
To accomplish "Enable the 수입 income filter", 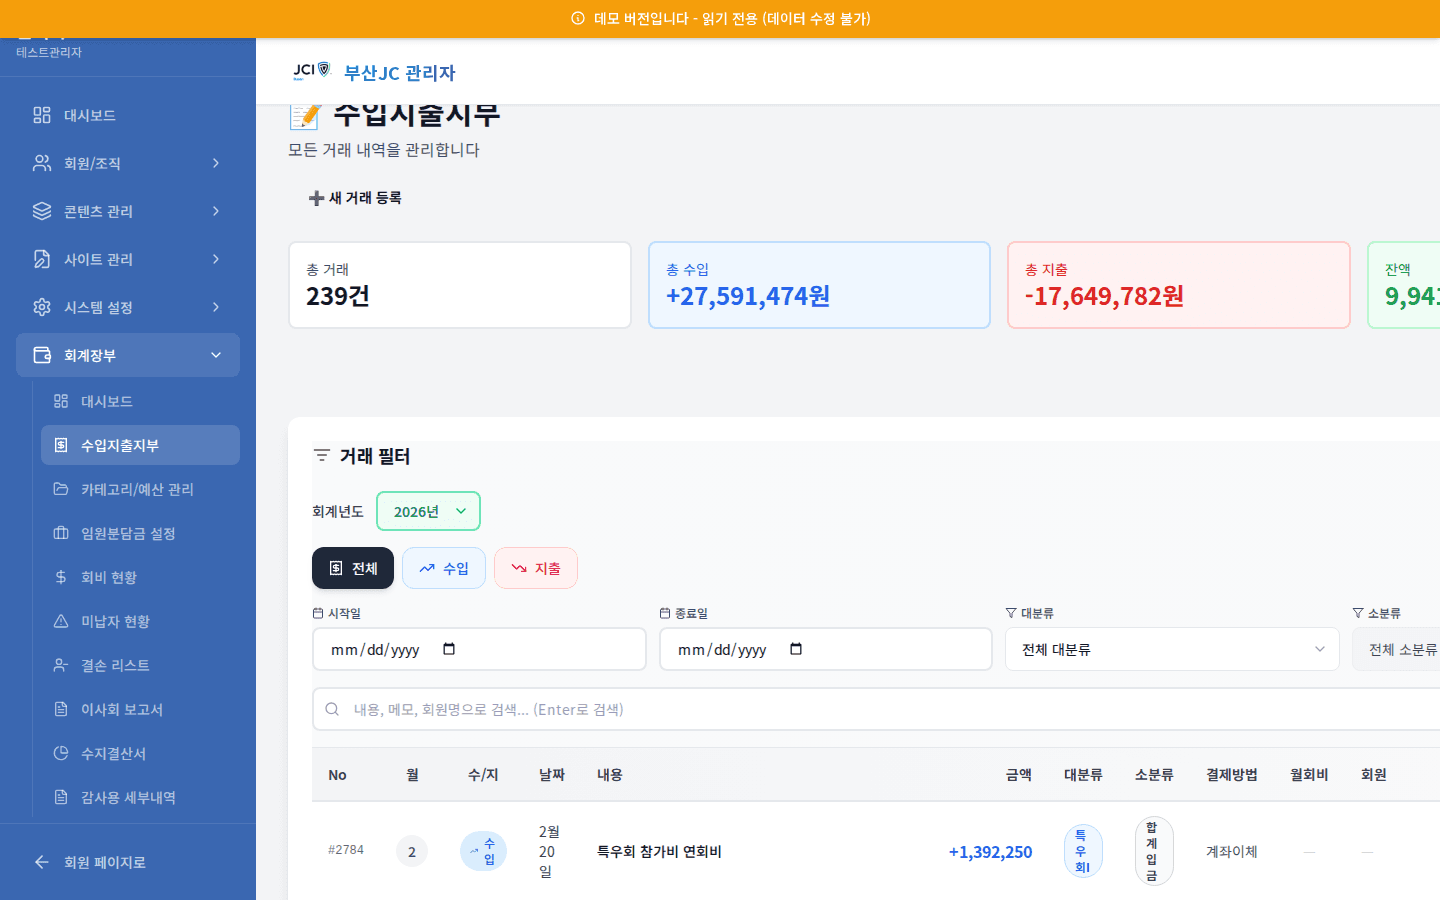I will [x=443, y=568].
